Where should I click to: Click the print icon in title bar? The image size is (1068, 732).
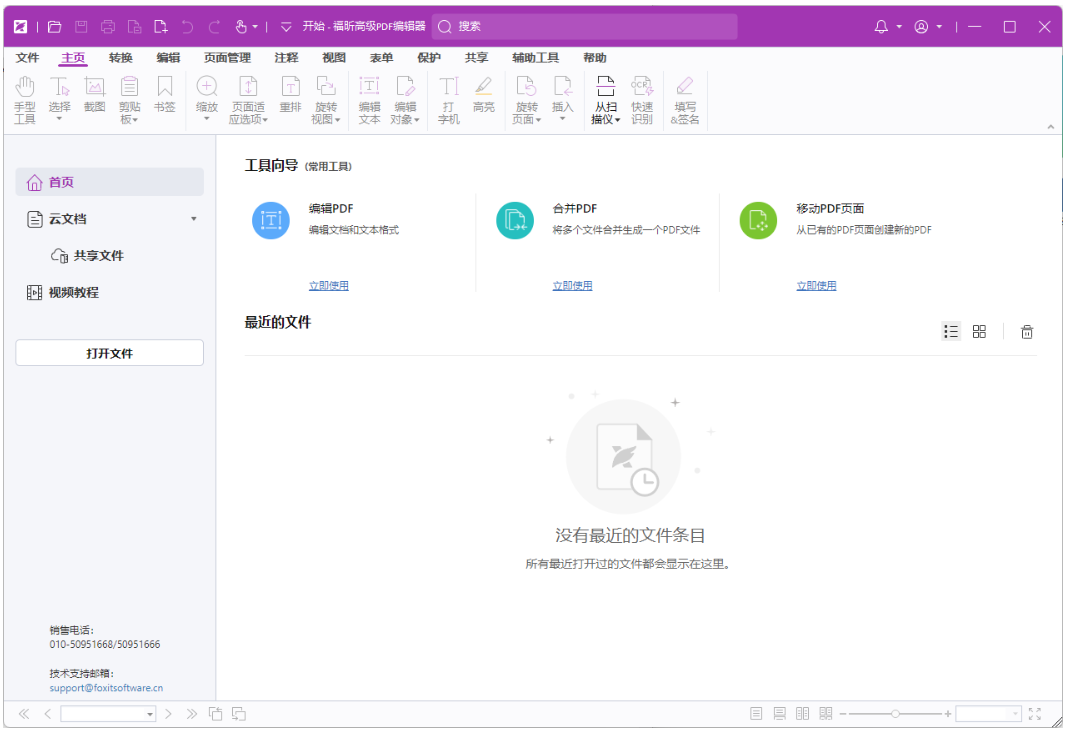(108, 27)
